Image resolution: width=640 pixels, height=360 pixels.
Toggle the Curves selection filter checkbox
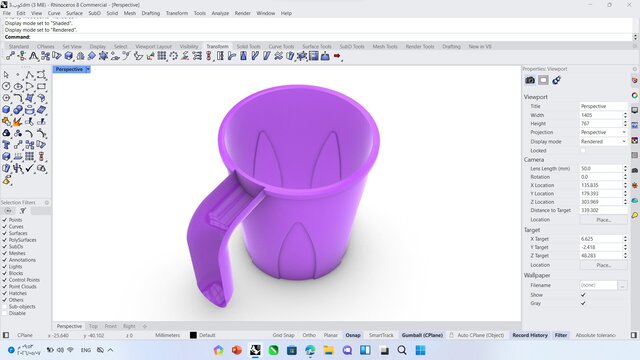4,227
